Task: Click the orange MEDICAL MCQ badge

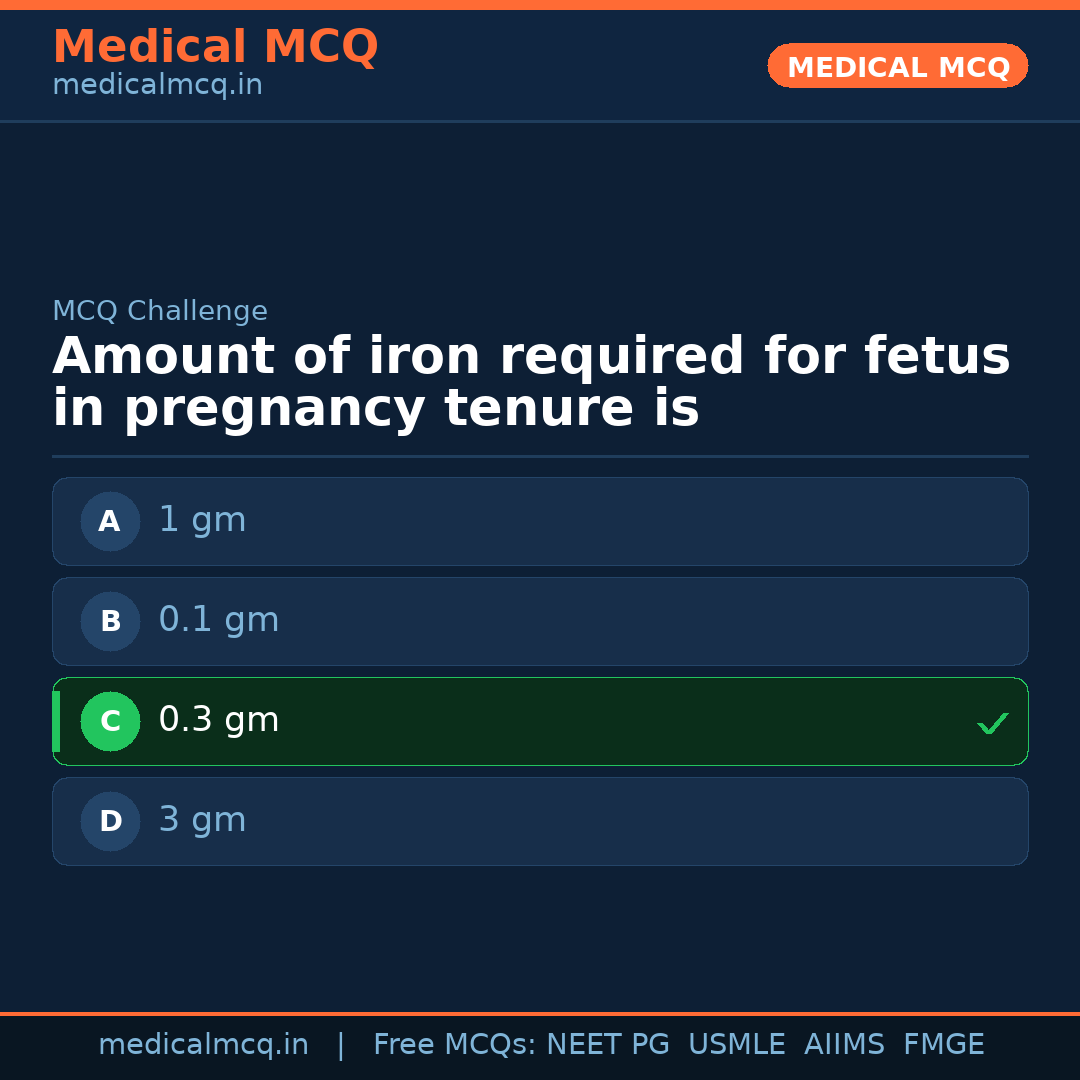Action: pos(897,66)
